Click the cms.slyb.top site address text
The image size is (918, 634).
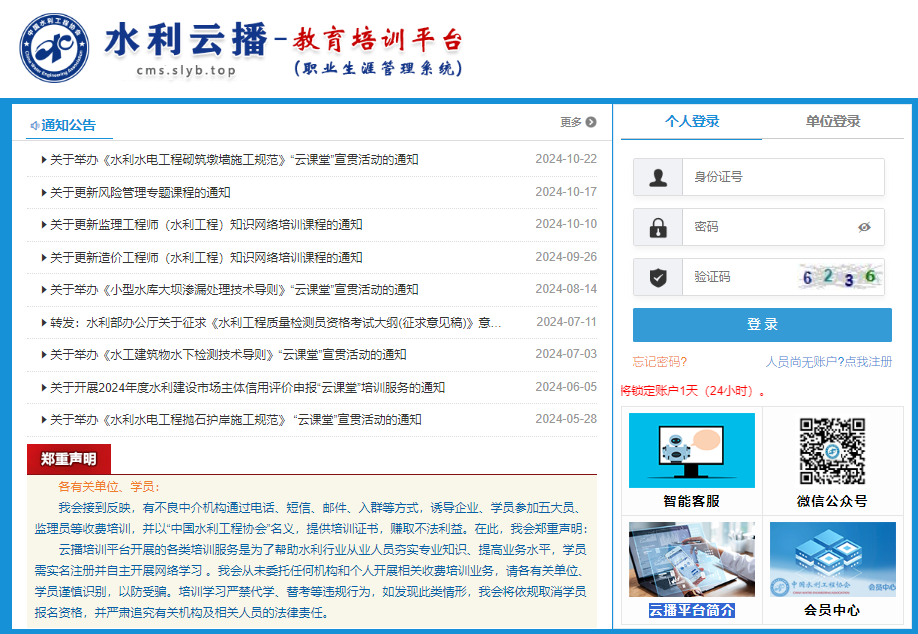[x=186, y=70]
